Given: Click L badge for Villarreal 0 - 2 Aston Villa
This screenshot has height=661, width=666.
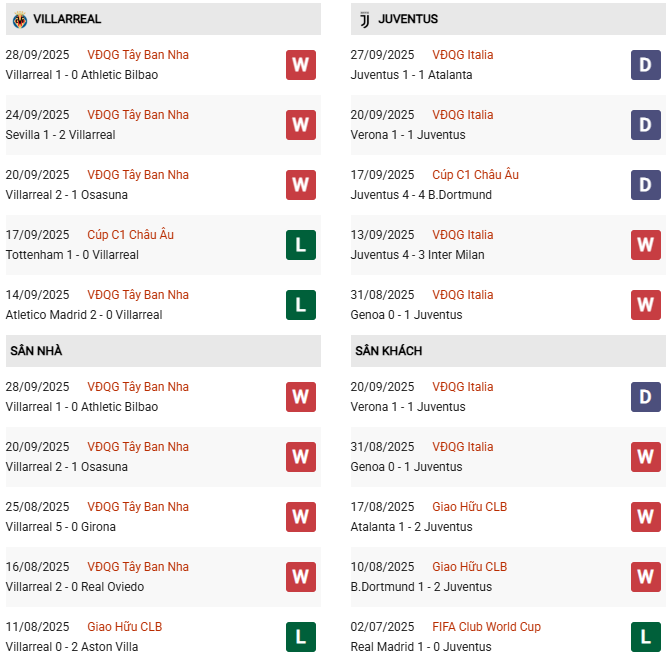Looking at the screenshot, I should tap(301, 637).
